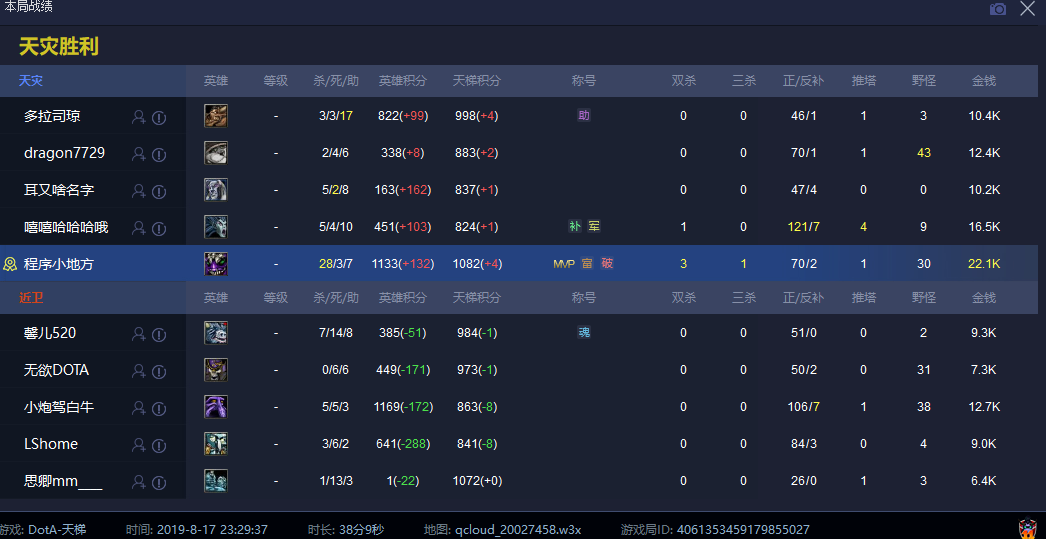Add 耳又啥名字 as a friend
This screenshot has width=1046, height=539.
pyautogui.click(x=139, y=191)
